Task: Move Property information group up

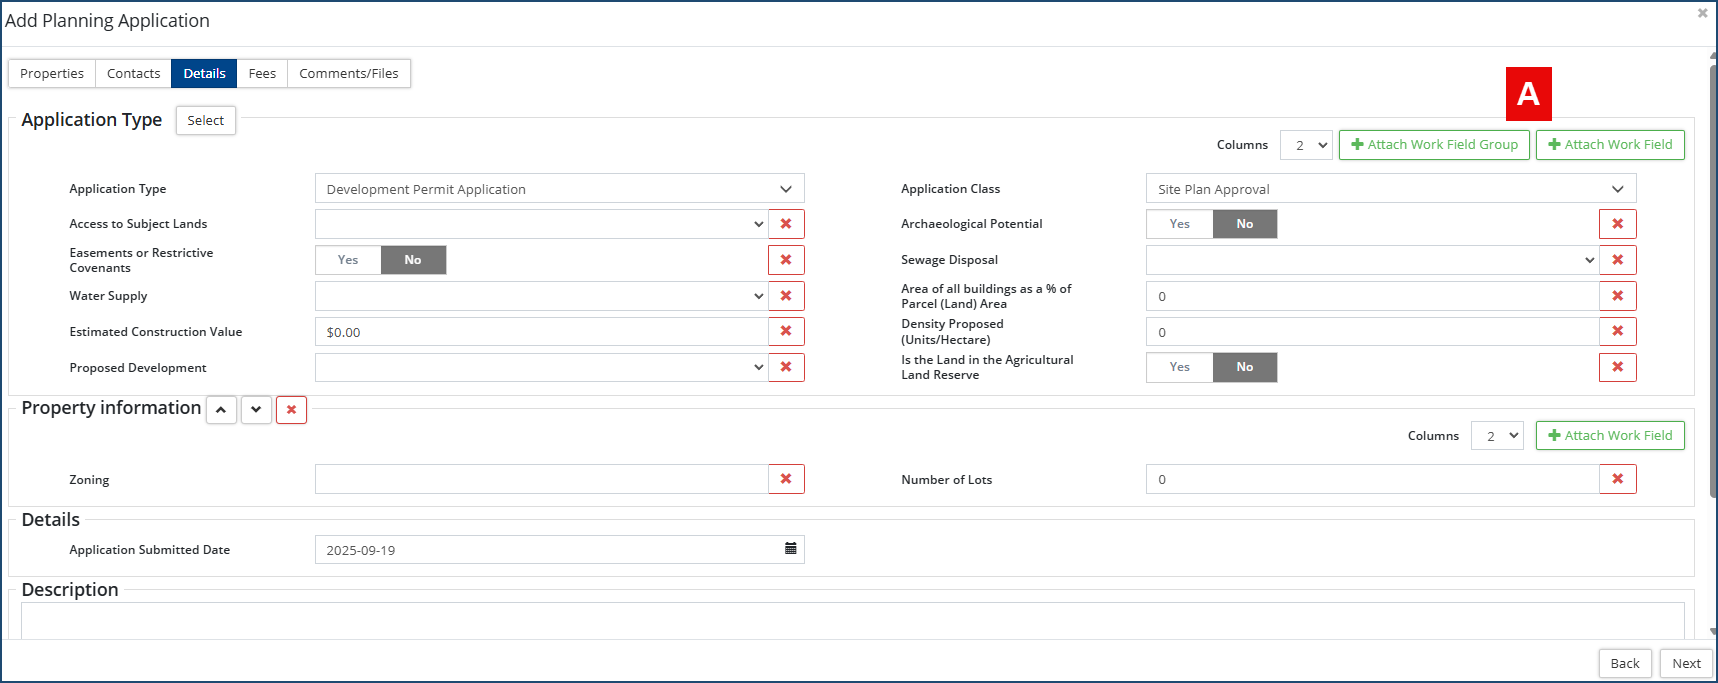Action: click(221, 410)
